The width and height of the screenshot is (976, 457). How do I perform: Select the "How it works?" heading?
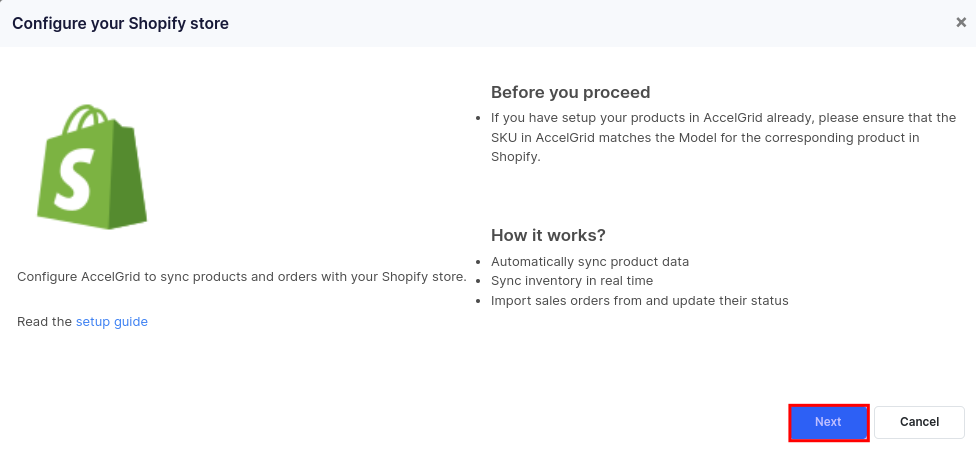tap(548, 235)
